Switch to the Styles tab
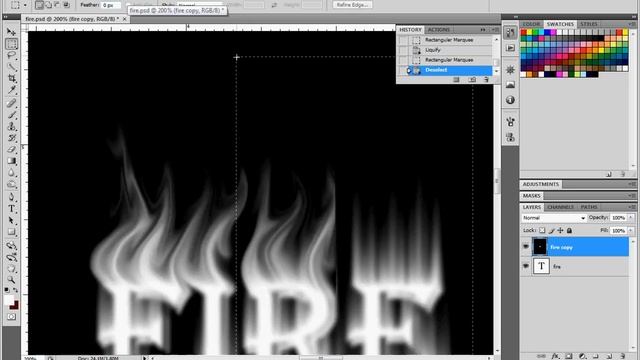 point(589,24)
